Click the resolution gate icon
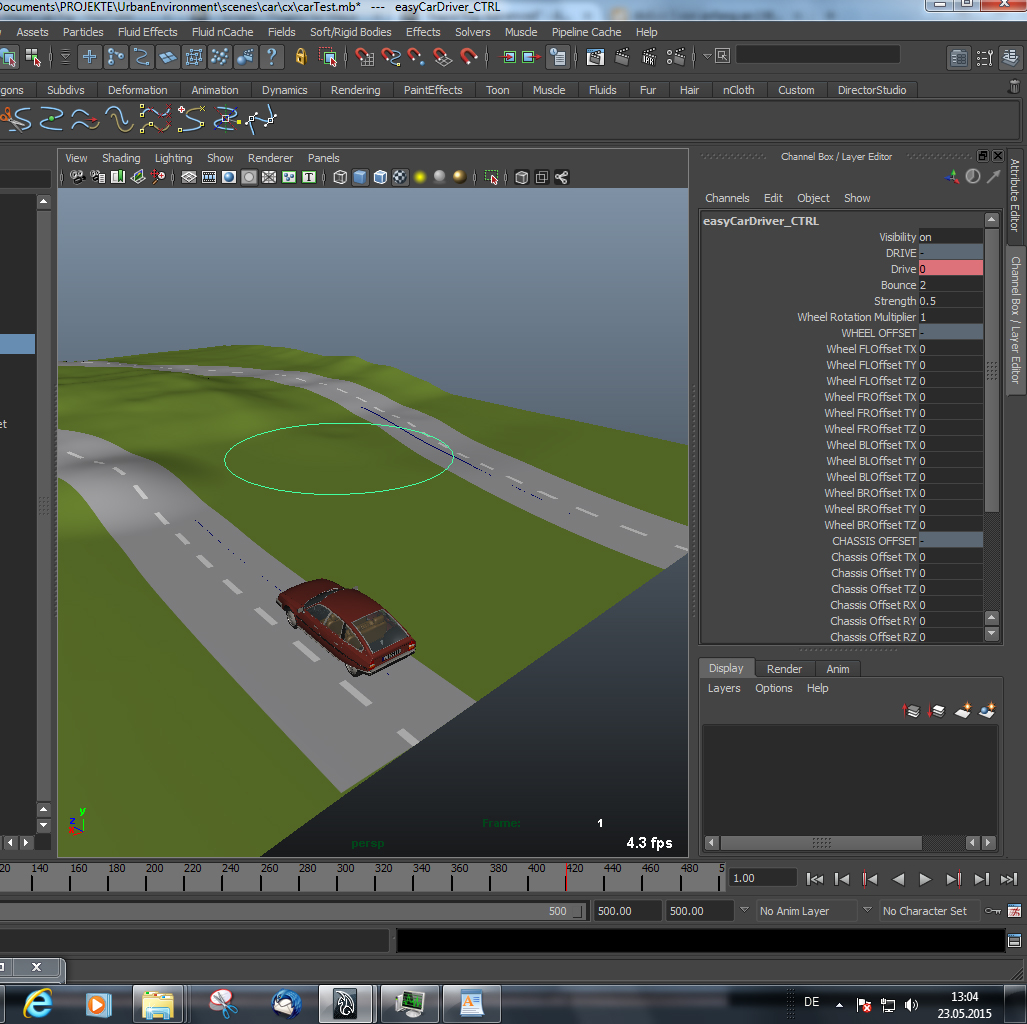 [227, 177]
